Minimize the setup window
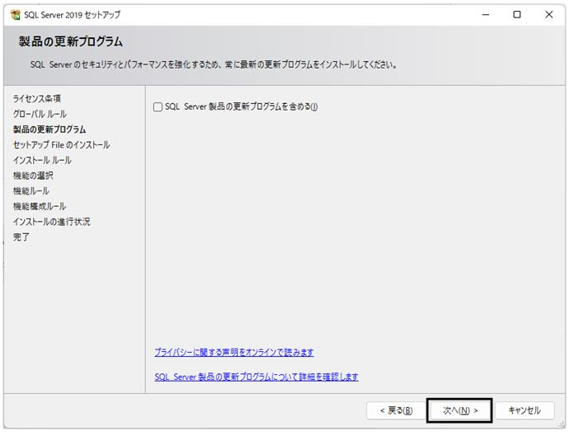Image resolution: width=569 pixels, height=432 pixels. [x=486, y=15]
